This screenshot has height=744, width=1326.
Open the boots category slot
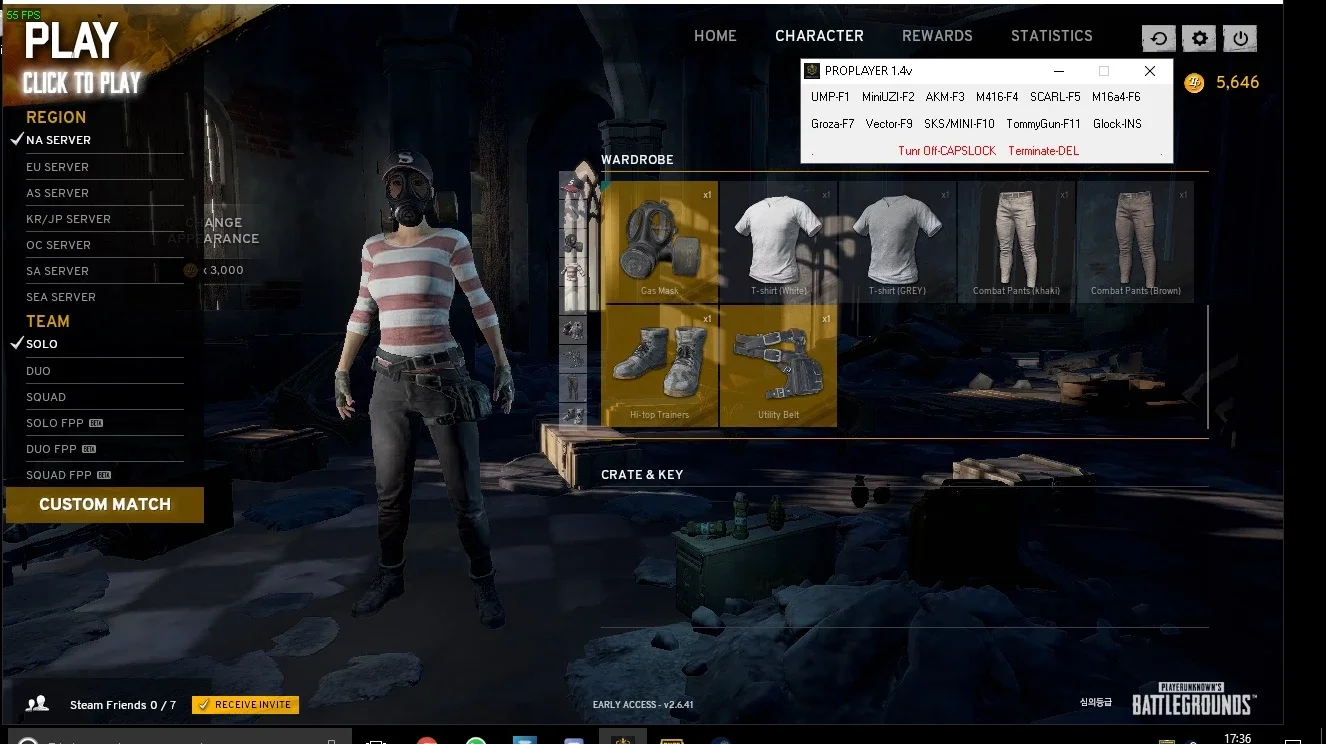[573, 416]
